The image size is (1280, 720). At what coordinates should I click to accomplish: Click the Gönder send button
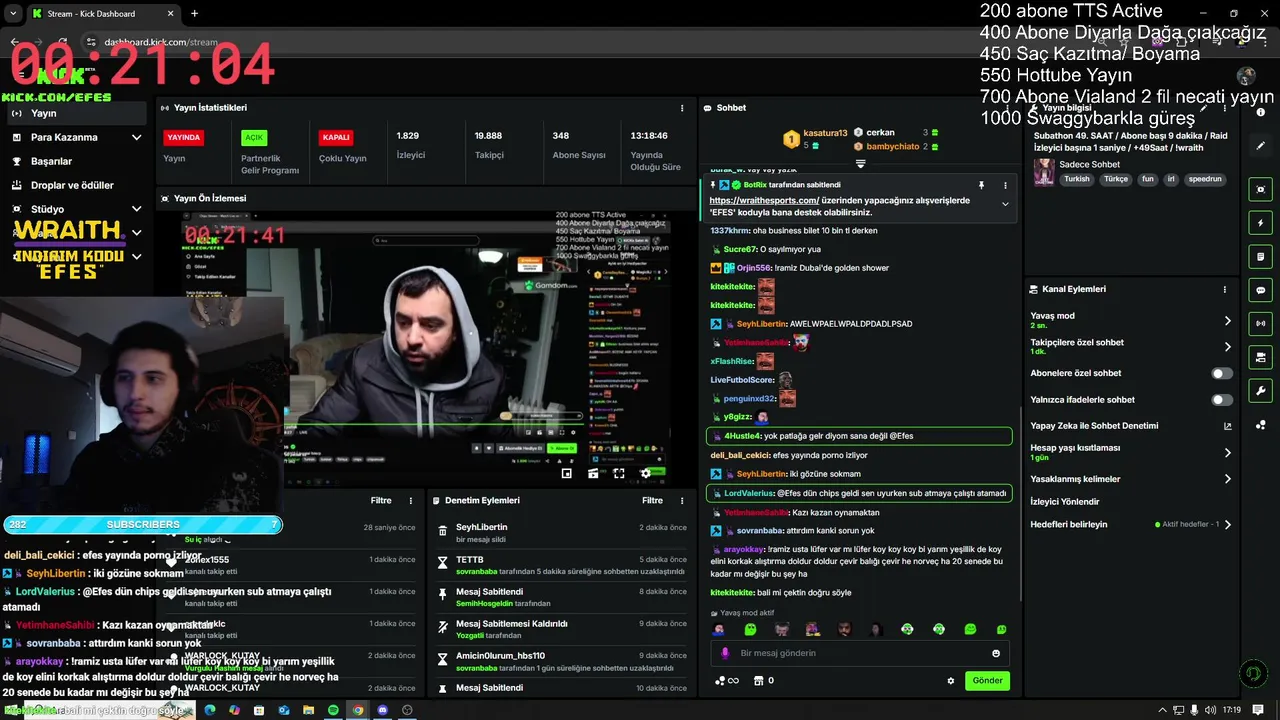click(x=987, y=681)
